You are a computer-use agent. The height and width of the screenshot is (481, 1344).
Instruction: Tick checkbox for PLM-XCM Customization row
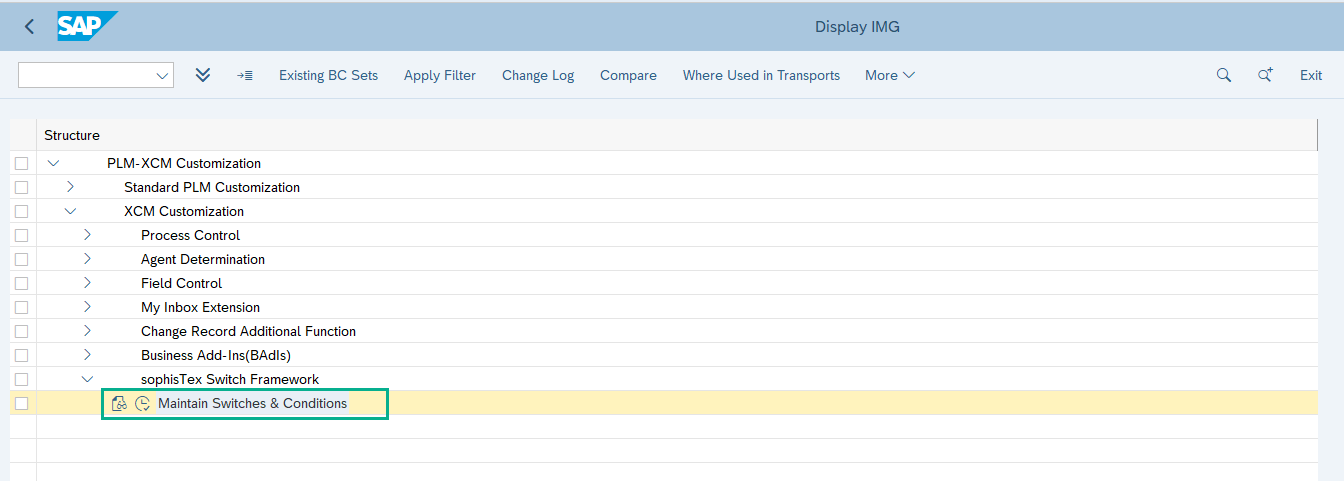(x=22, y=164)
